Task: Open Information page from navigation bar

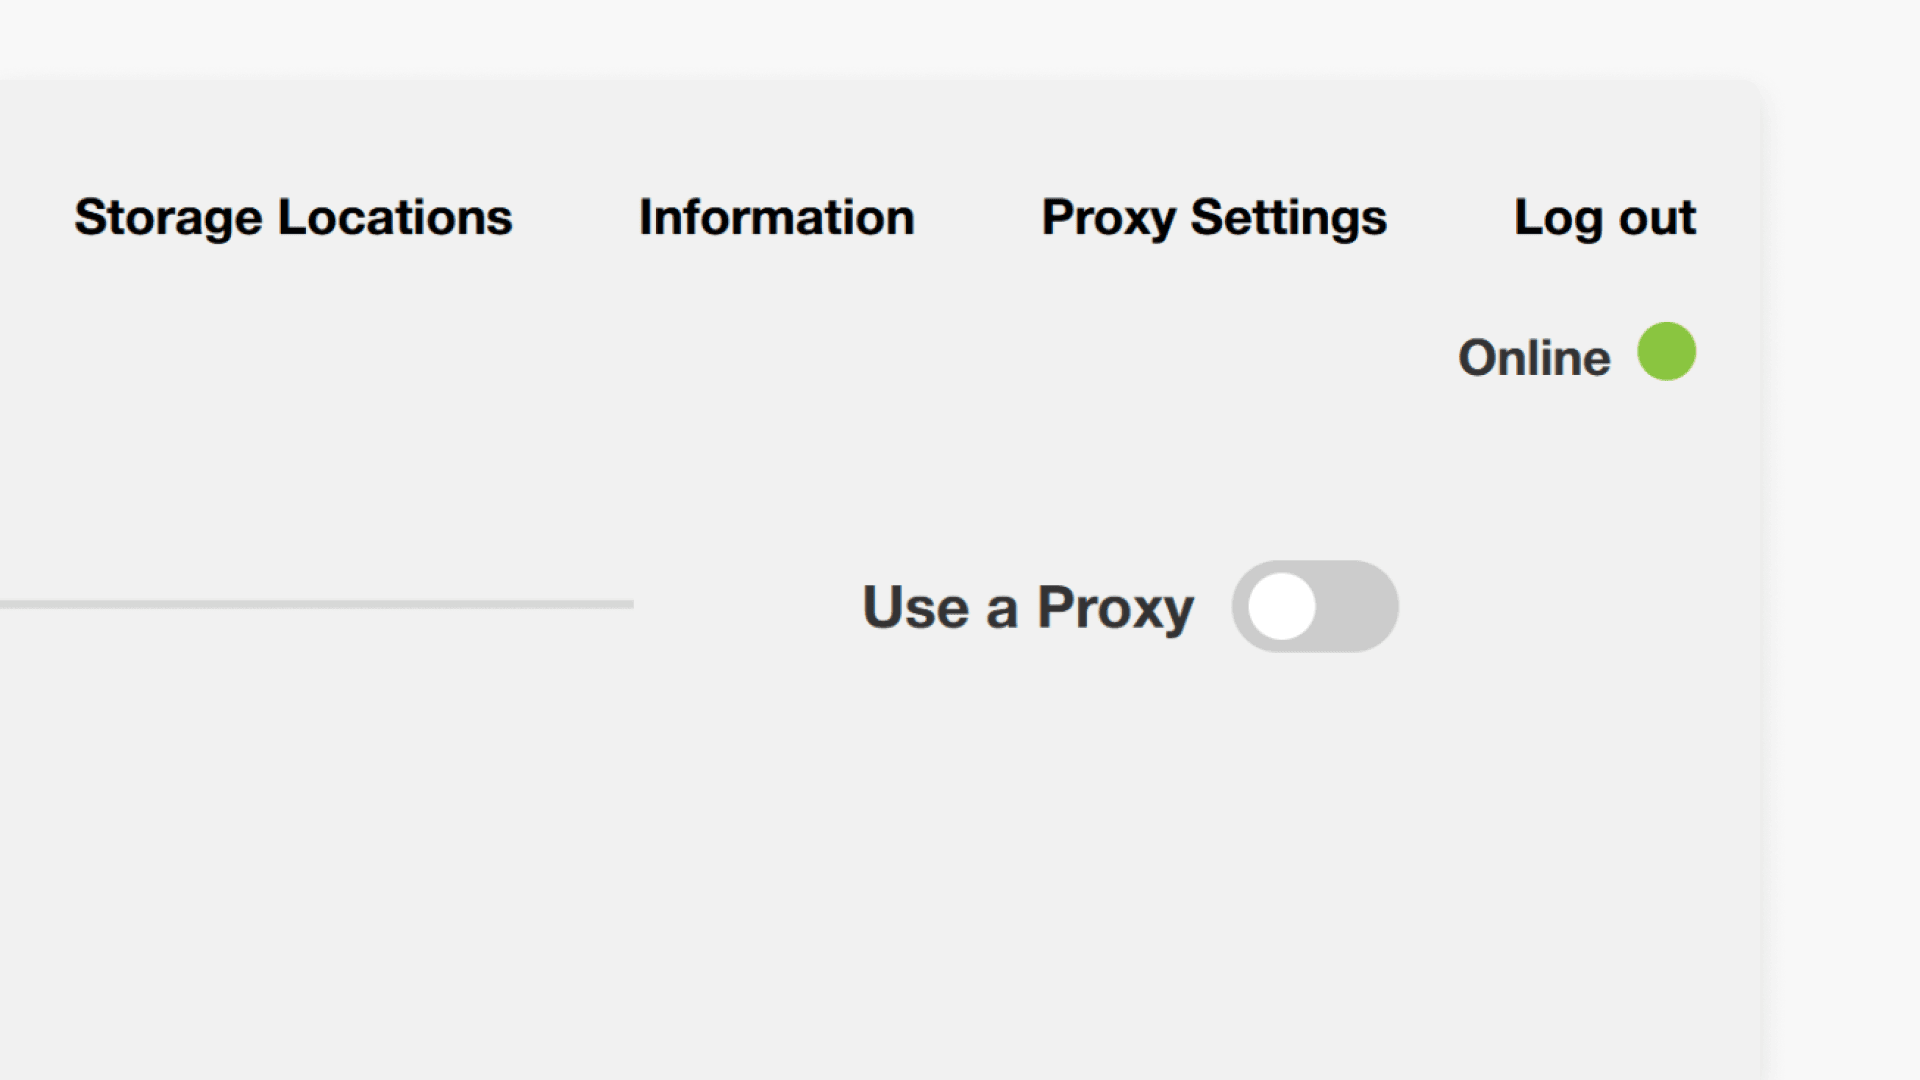Action: tap(776, 218)
